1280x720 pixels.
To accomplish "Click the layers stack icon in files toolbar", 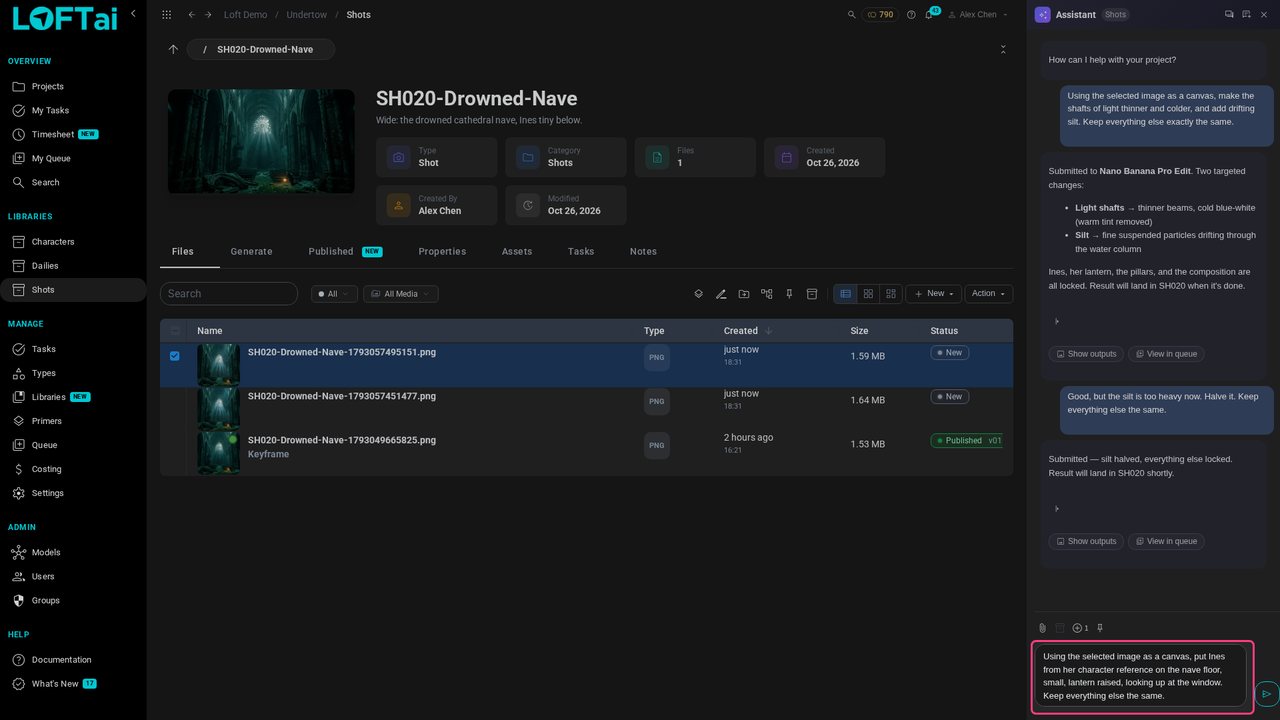I will (x=699, y=294).
